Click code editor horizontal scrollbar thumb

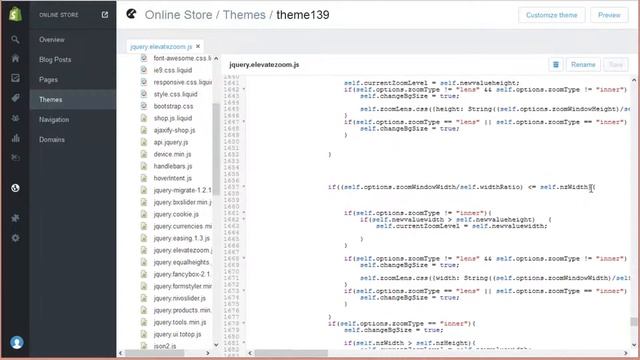pyautogui.click(x=291, y=353)
